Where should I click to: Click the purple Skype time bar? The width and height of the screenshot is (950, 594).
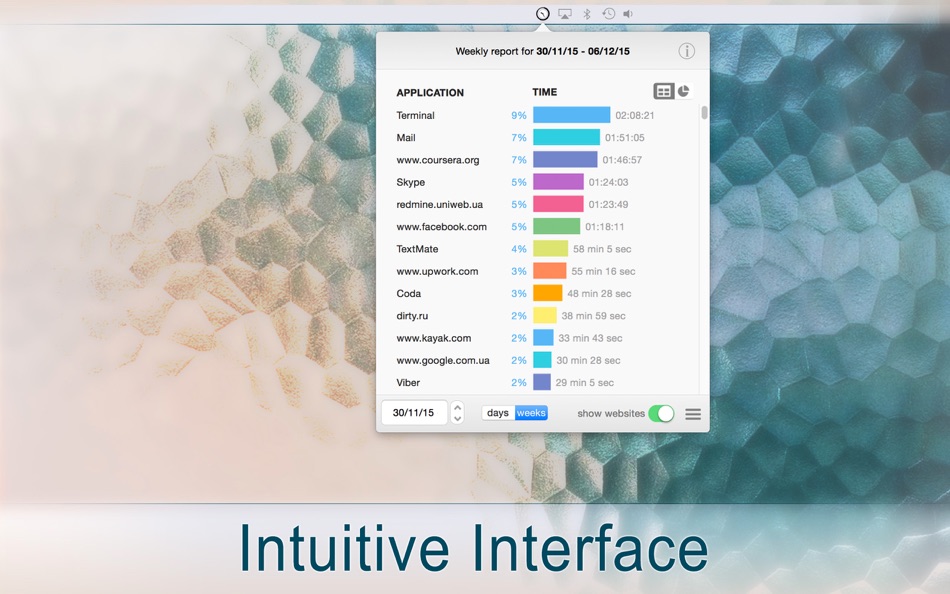(558, 182)
